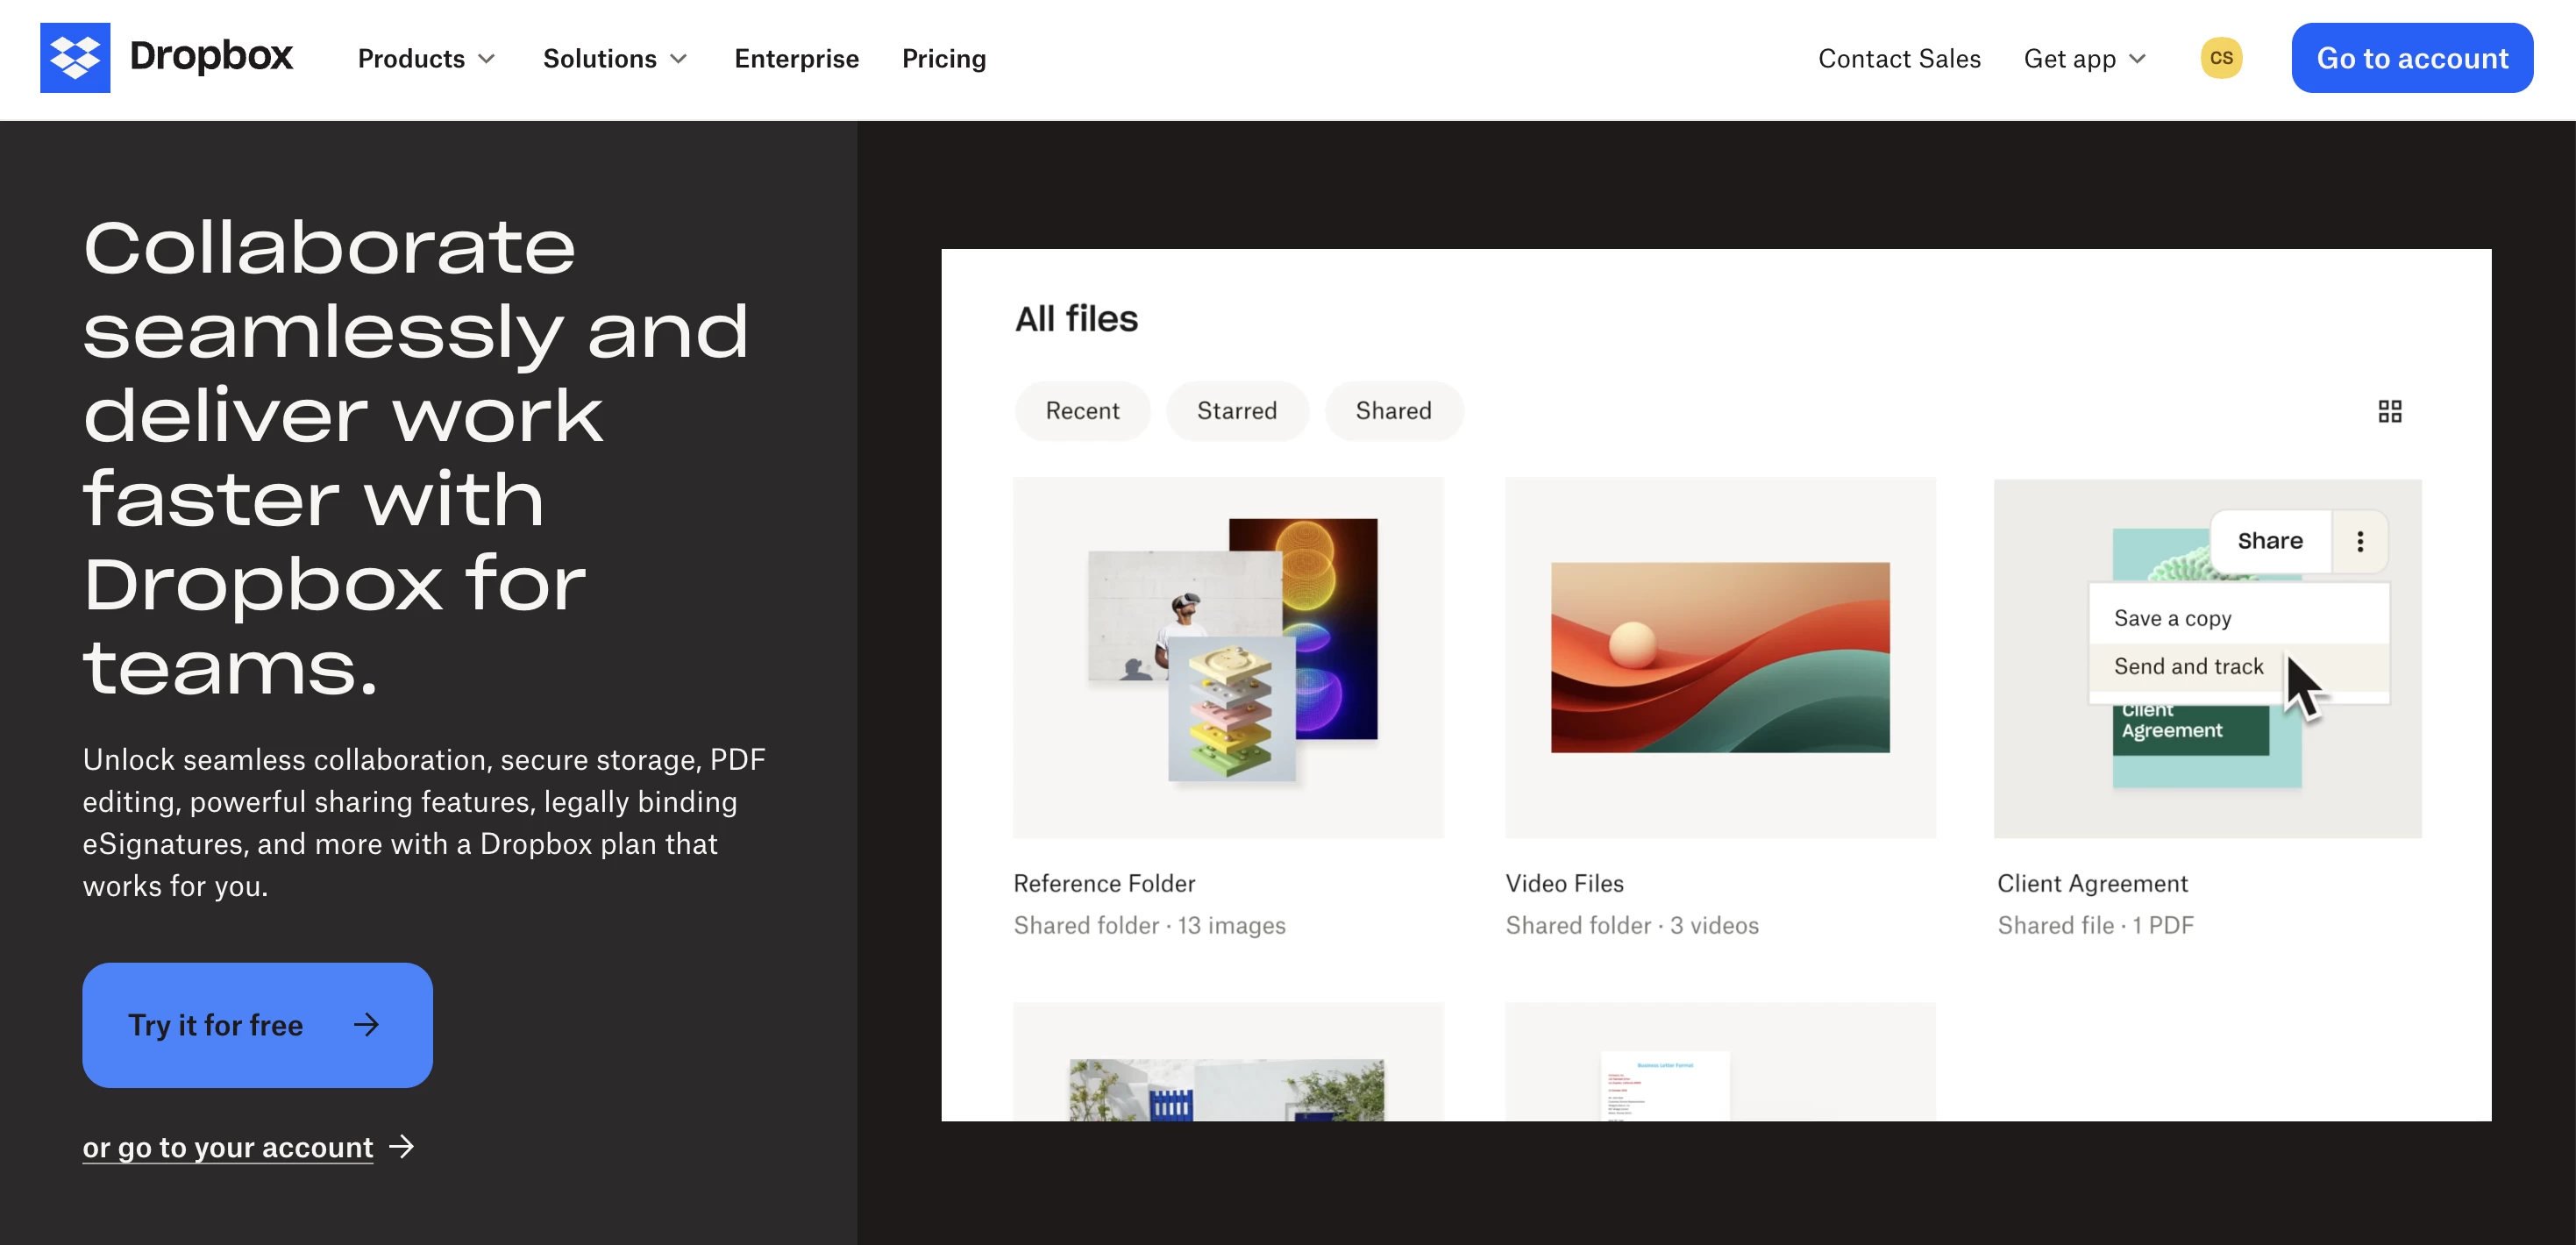Open the Enterprise page

click(x=796, y=59)
